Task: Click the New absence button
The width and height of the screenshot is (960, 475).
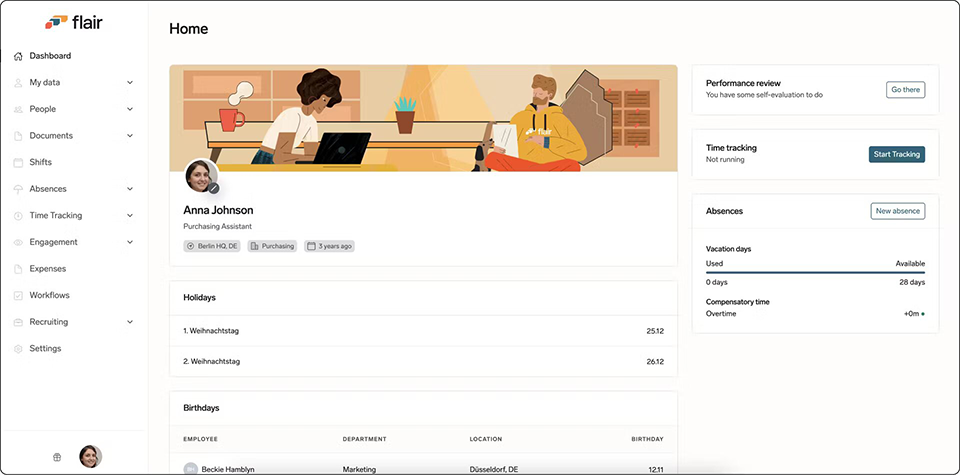Action: point(898,211)
